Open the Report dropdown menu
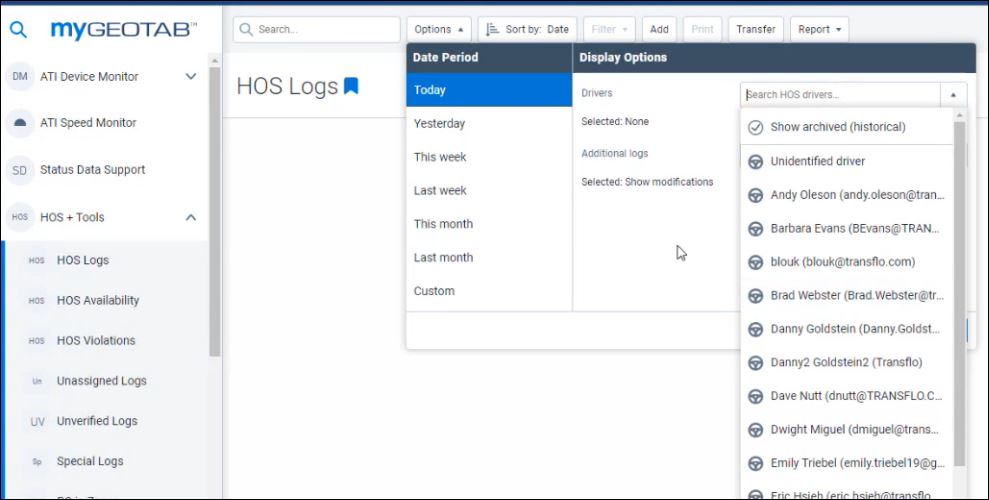 [819, 29]
